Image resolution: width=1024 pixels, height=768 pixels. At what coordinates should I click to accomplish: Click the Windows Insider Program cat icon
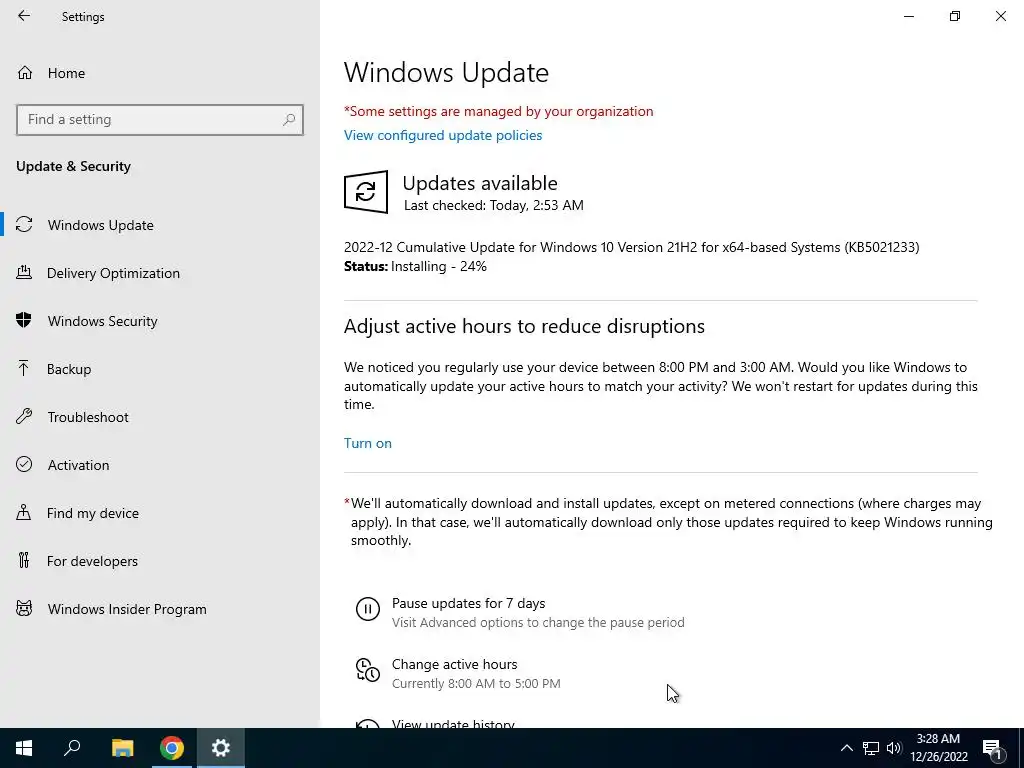[x=24, y=609]
